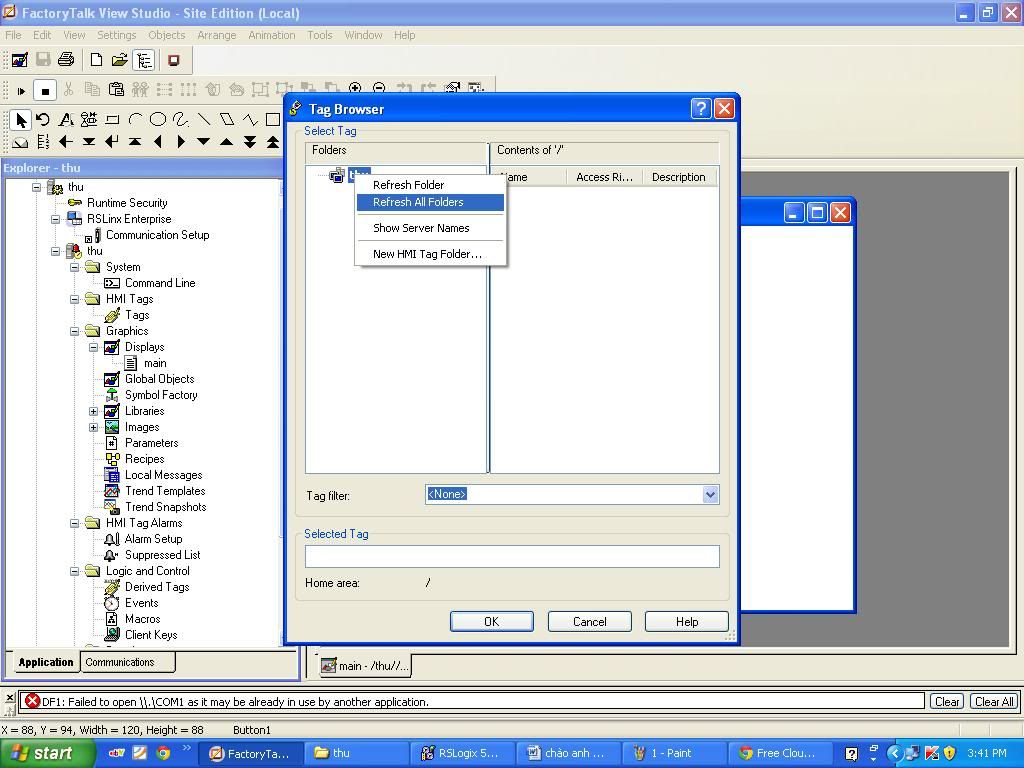Viewport: 1024px width, 768px height.
Task: Select the arrow pointer tool
Action: pos(21,120)
